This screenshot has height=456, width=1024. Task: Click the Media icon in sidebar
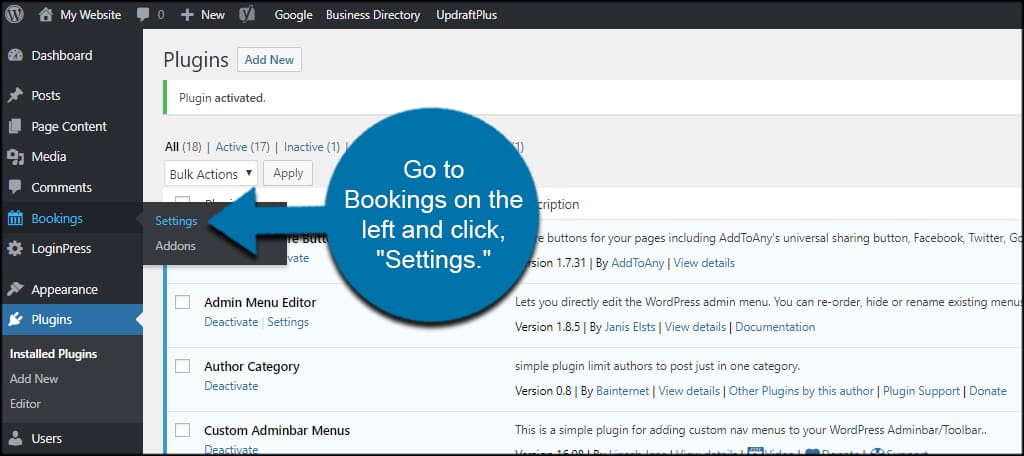coord(16,156)
